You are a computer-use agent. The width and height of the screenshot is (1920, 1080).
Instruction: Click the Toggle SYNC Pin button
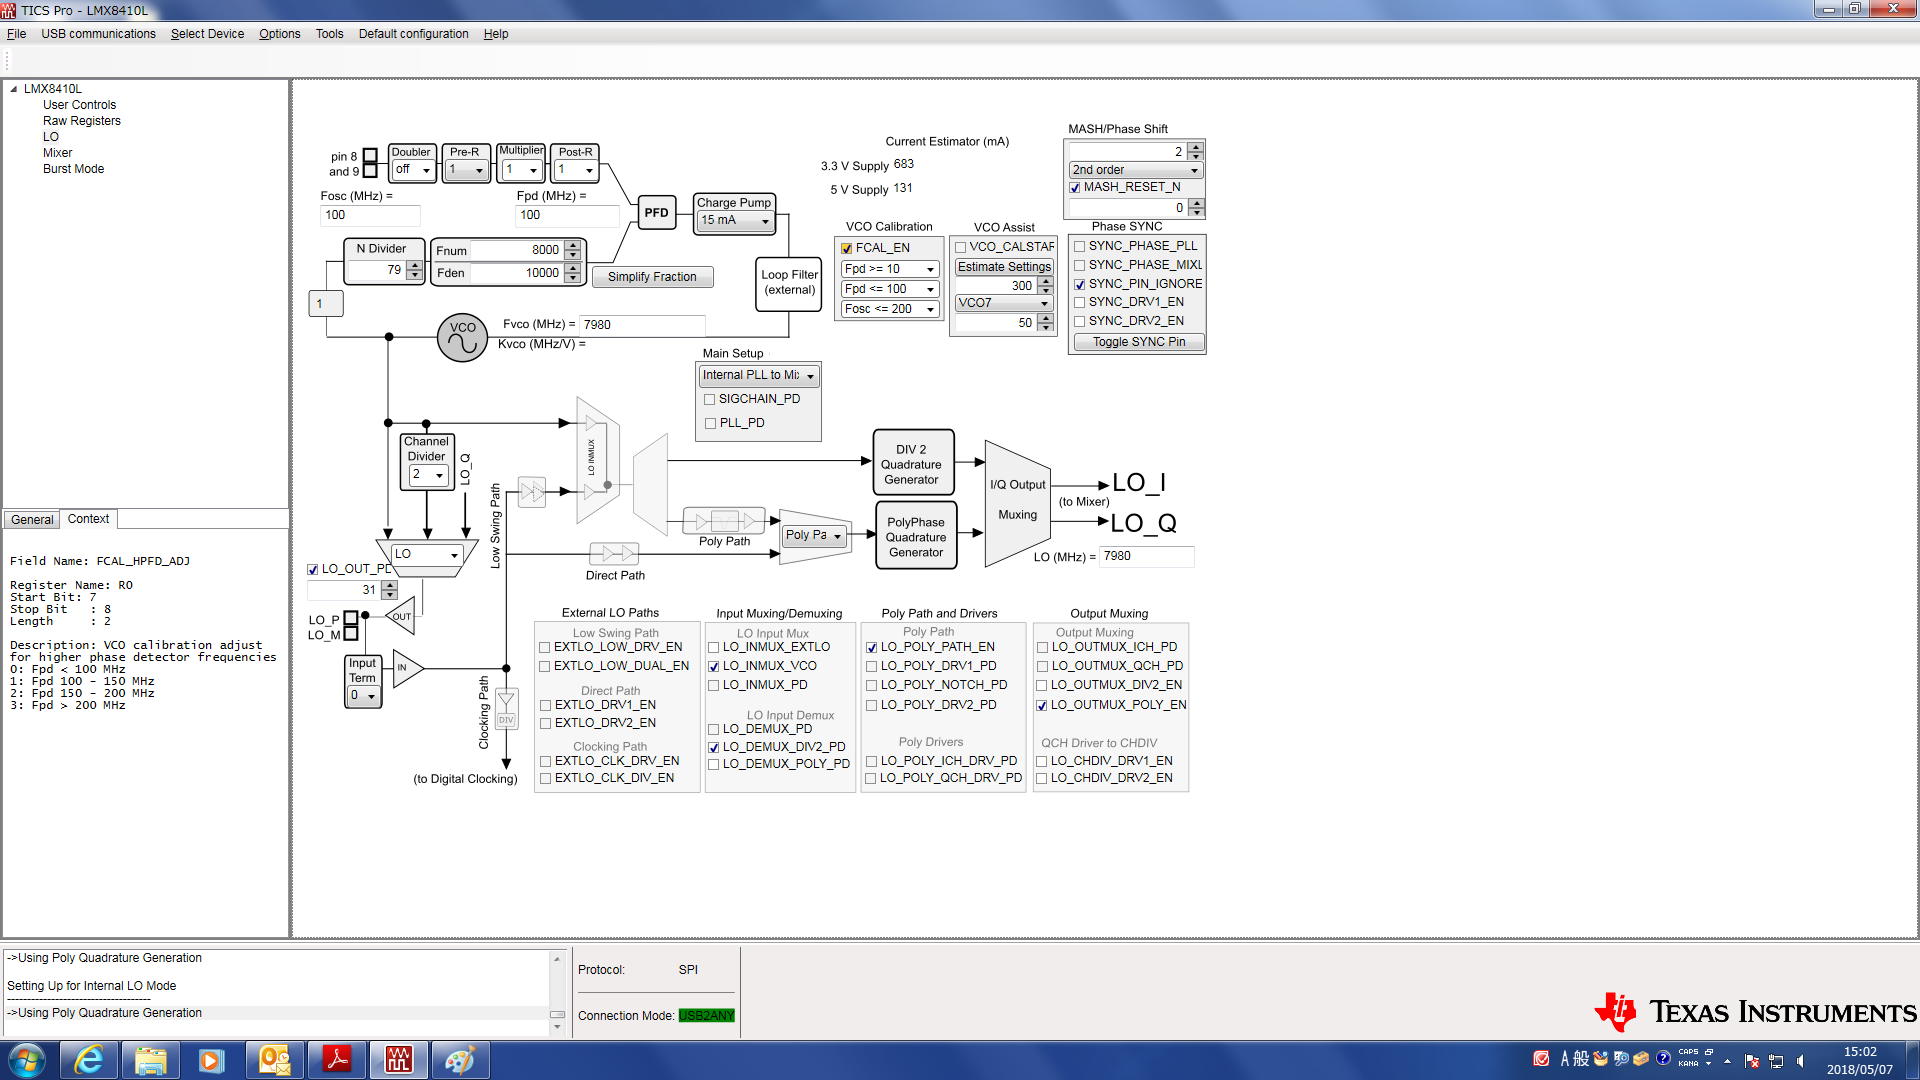point(1139,342)
